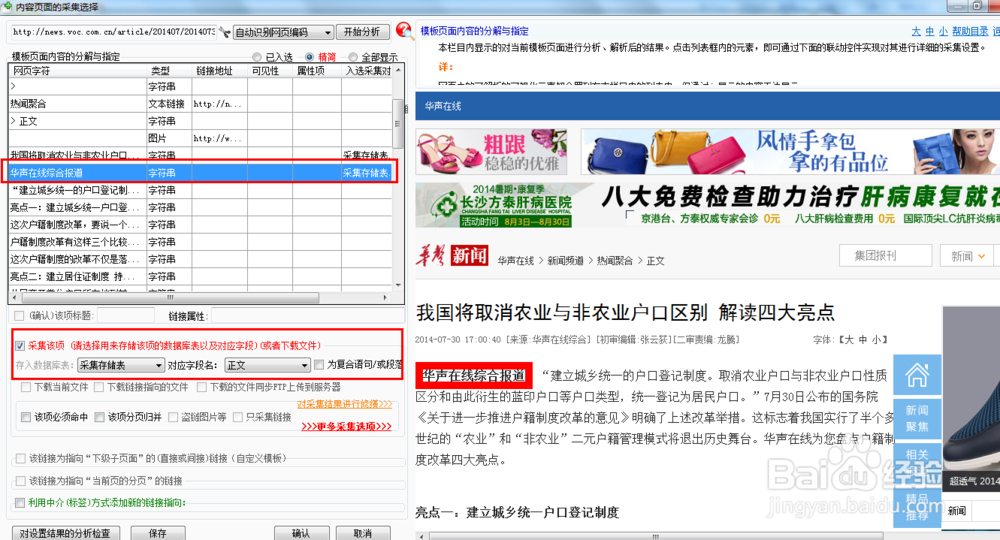
Task: Enable the 该项分页归并 checkbox
Action: [x=99, y=417]
